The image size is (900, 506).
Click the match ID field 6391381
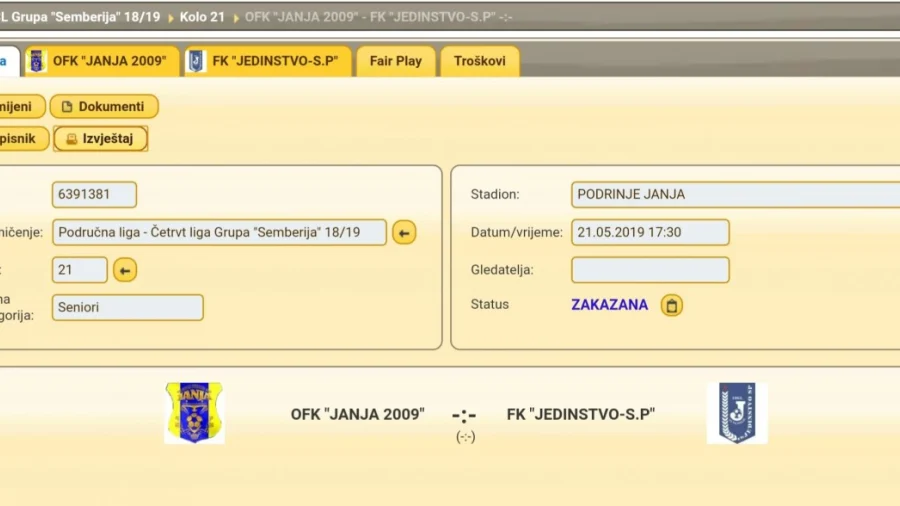(94, 194)
